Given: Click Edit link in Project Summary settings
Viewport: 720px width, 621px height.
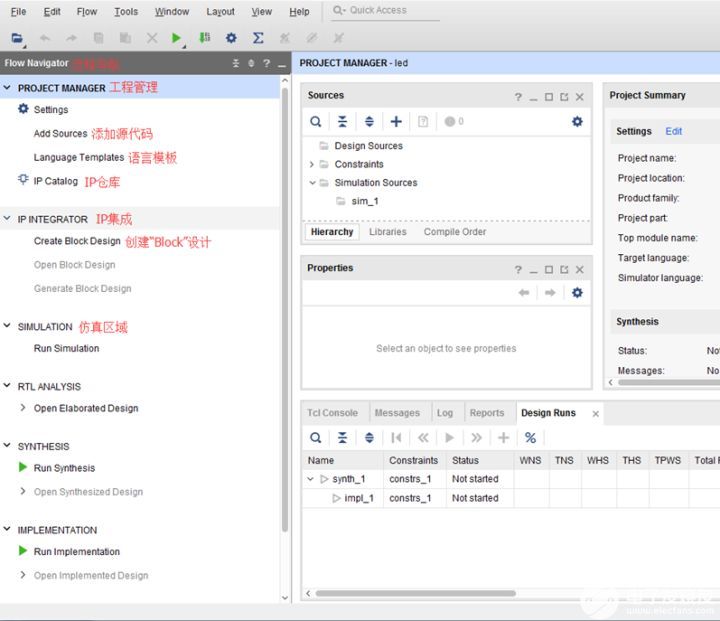Looking at the screenshot, I should click(674, 131).
